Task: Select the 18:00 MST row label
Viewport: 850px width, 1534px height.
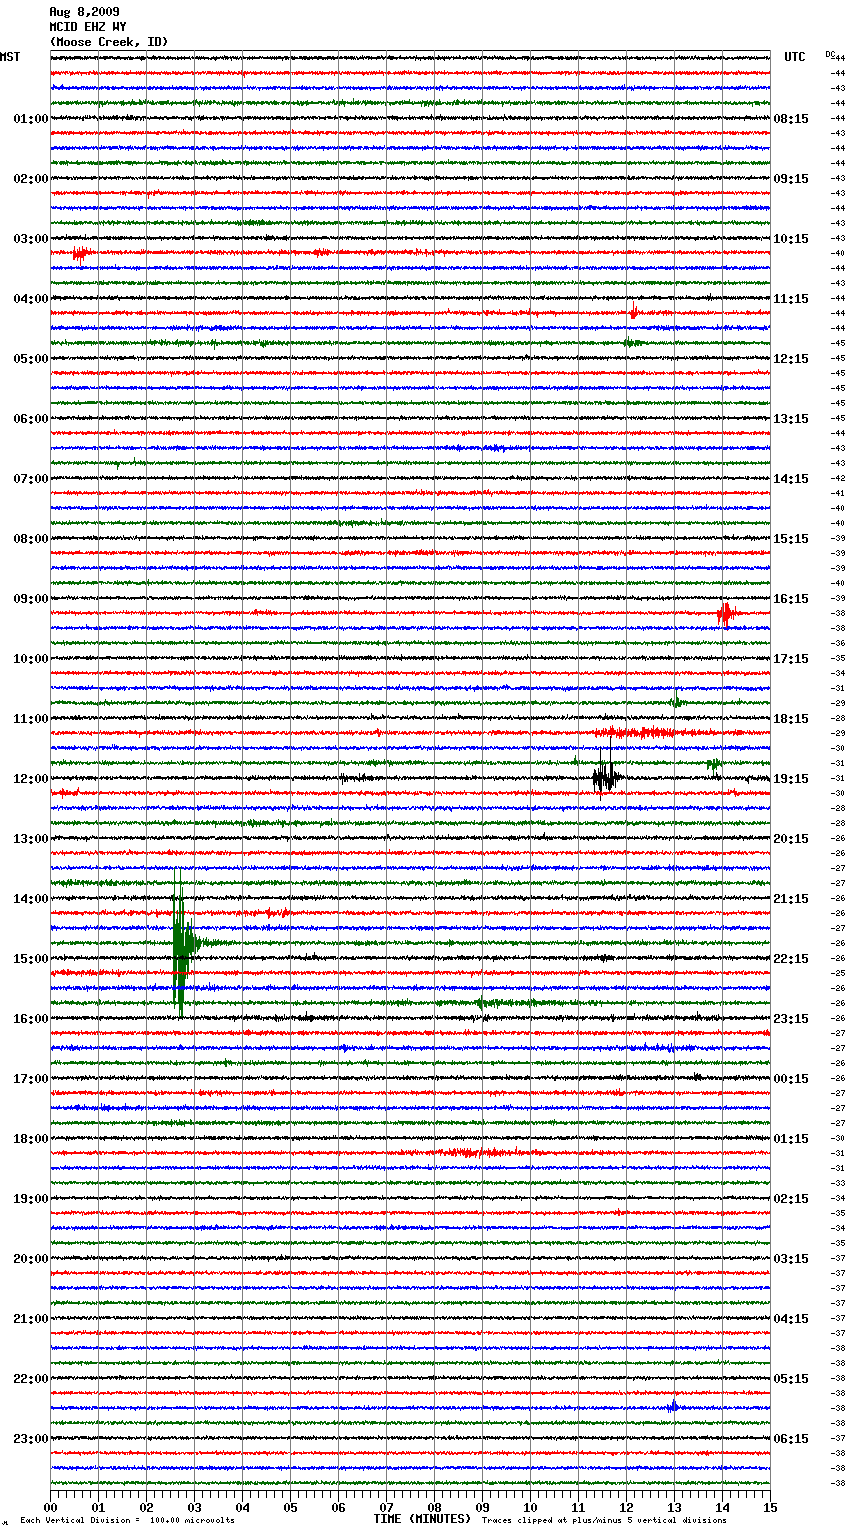Action: (31, 1139)
